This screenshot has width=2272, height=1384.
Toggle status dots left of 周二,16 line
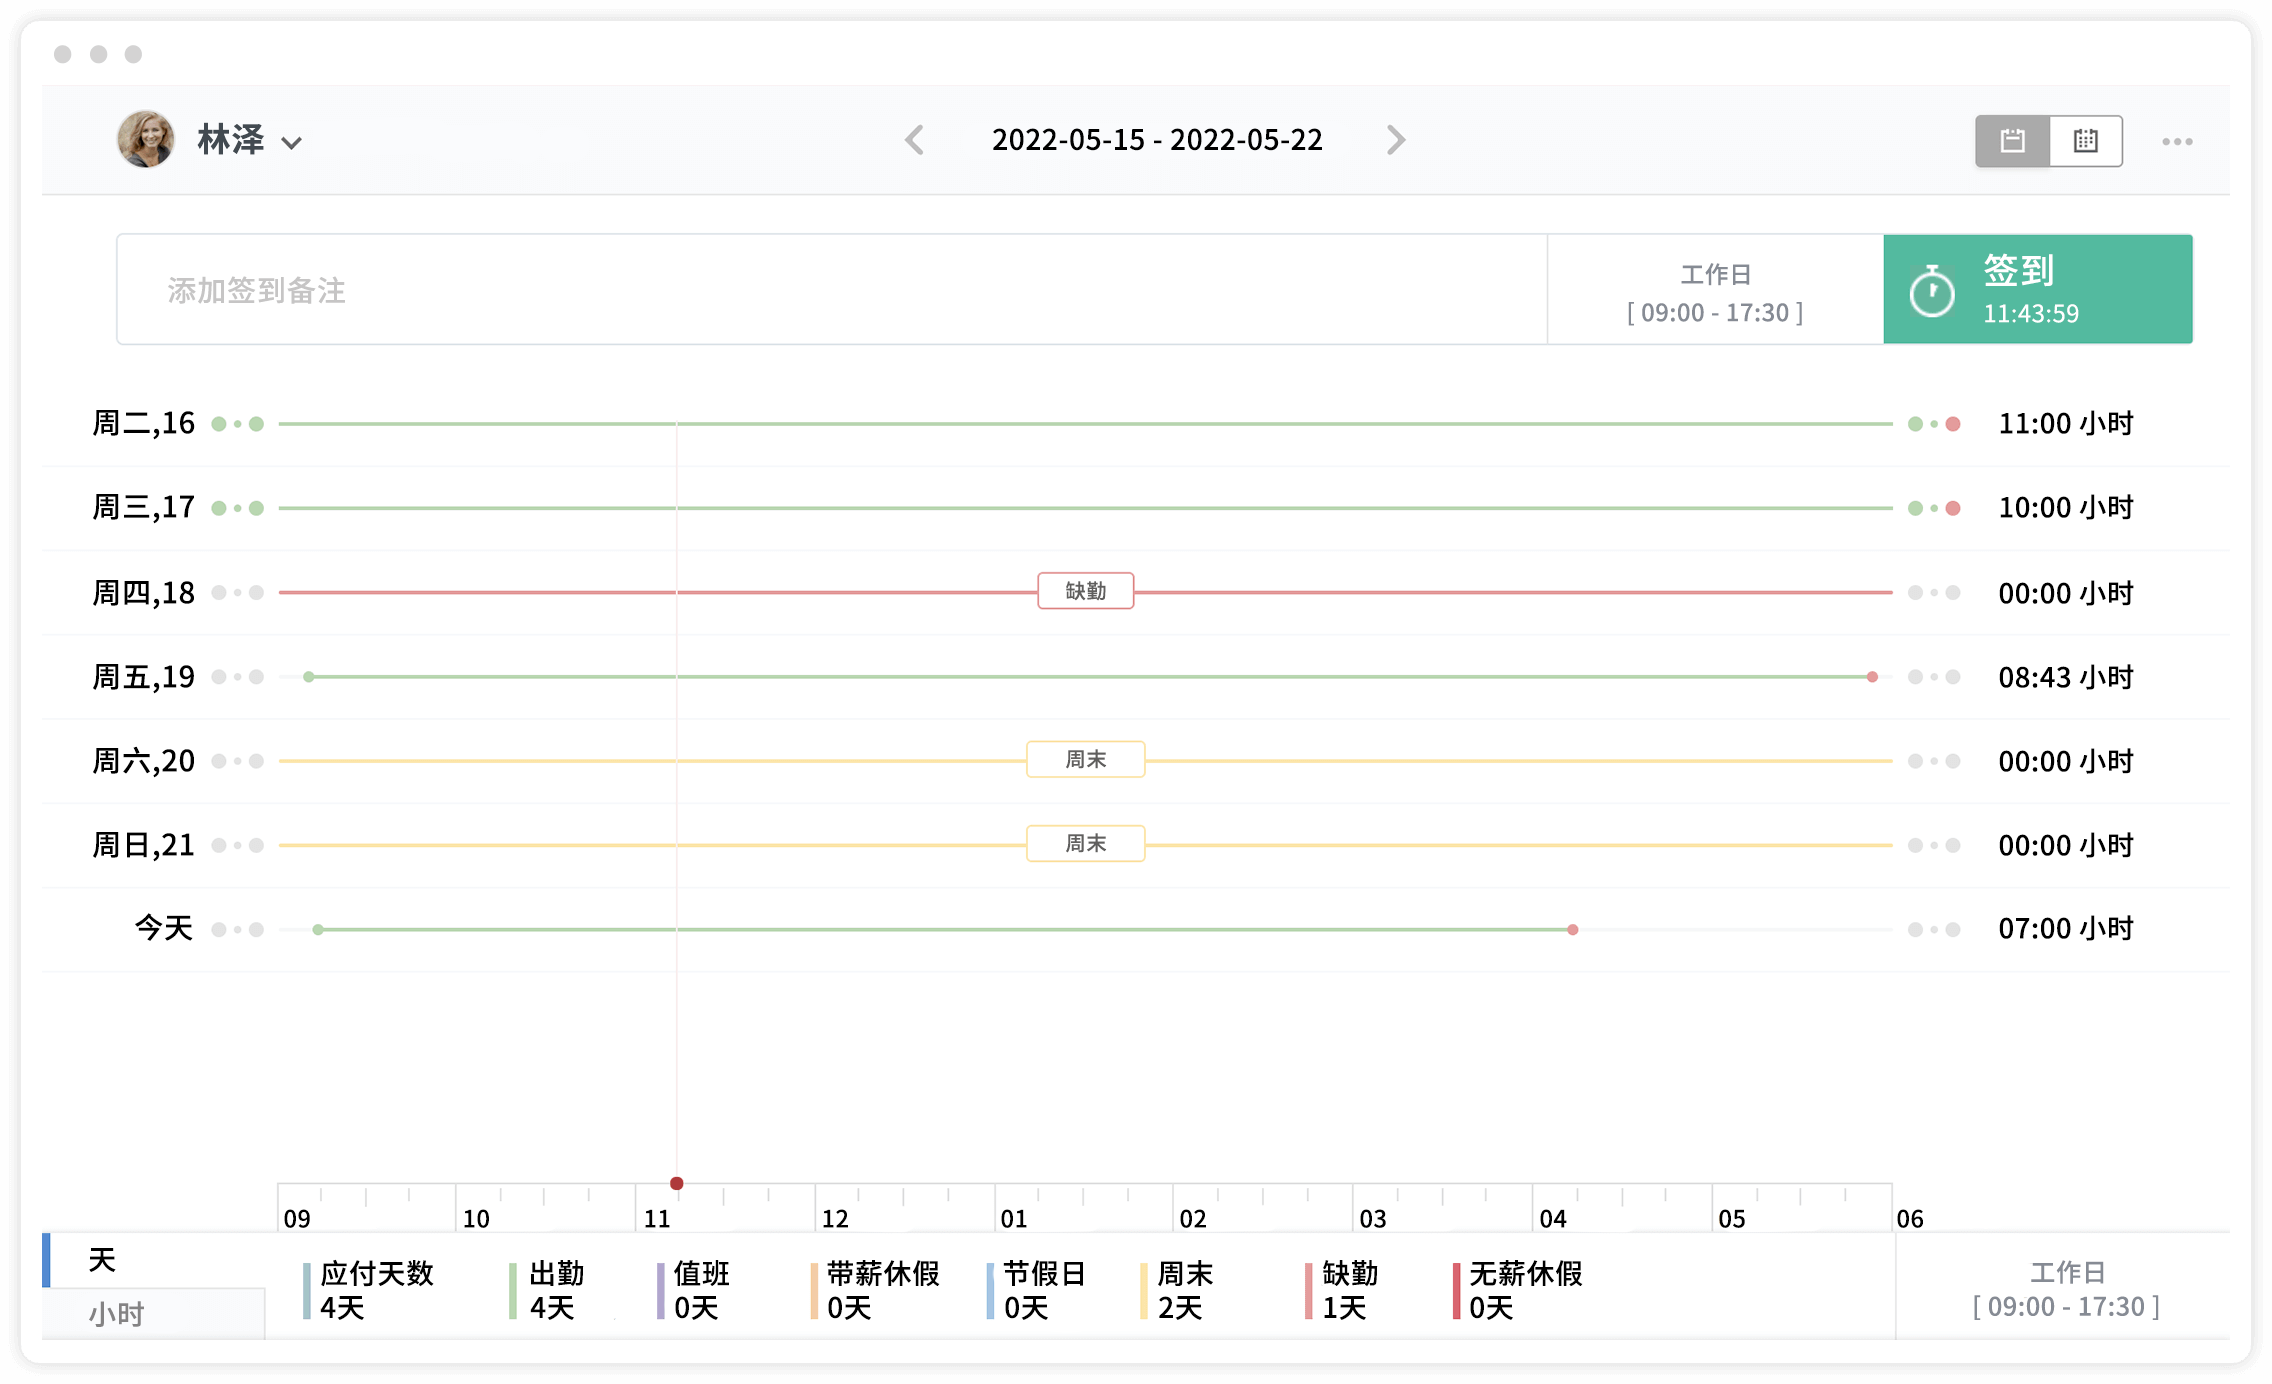click(x=237, y=424)
